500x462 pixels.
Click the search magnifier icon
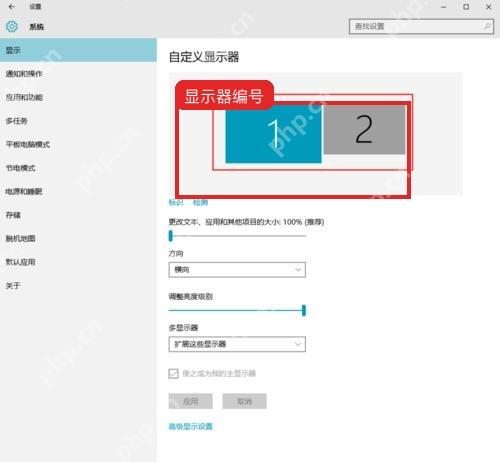pyautogui.click(x=487, y=26)
